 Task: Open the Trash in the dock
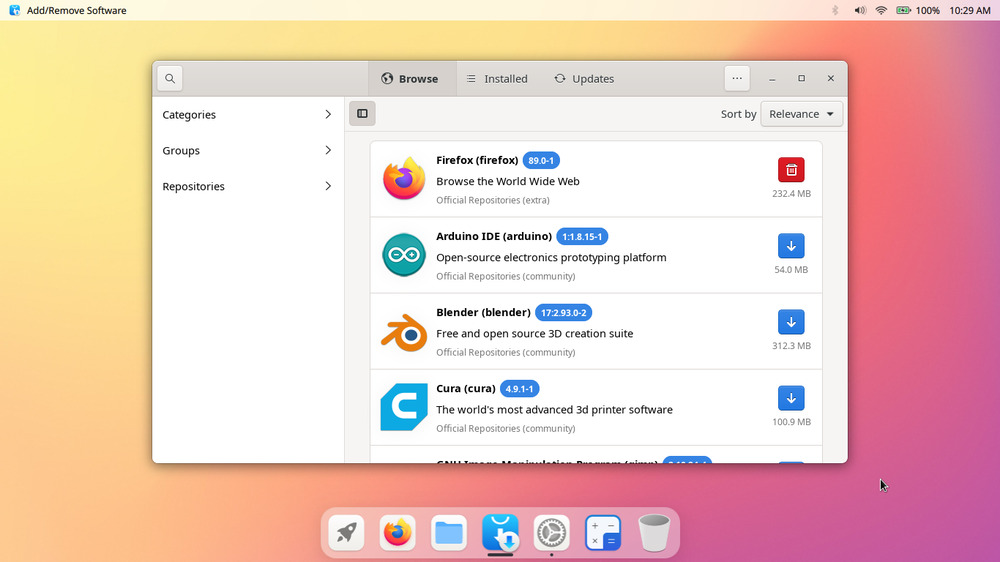point(654,533)
